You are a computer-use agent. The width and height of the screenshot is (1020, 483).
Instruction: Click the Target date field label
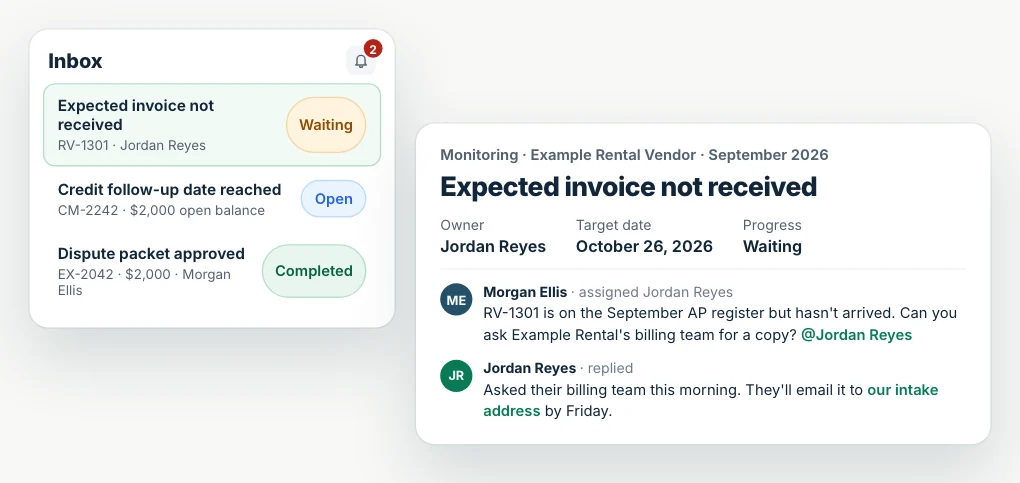[613, 225]
